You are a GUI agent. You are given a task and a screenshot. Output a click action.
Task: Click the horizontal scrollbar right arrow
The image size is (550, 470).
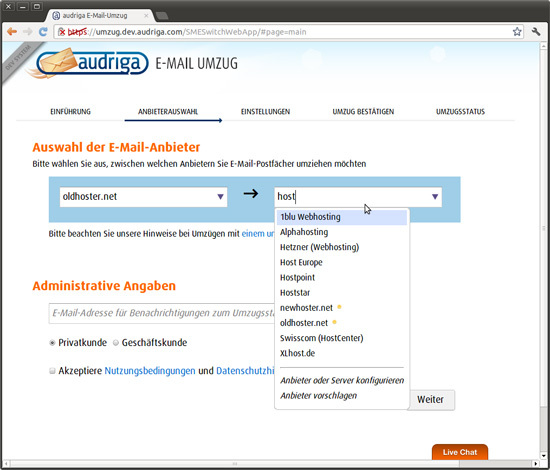tap(536, 463)
